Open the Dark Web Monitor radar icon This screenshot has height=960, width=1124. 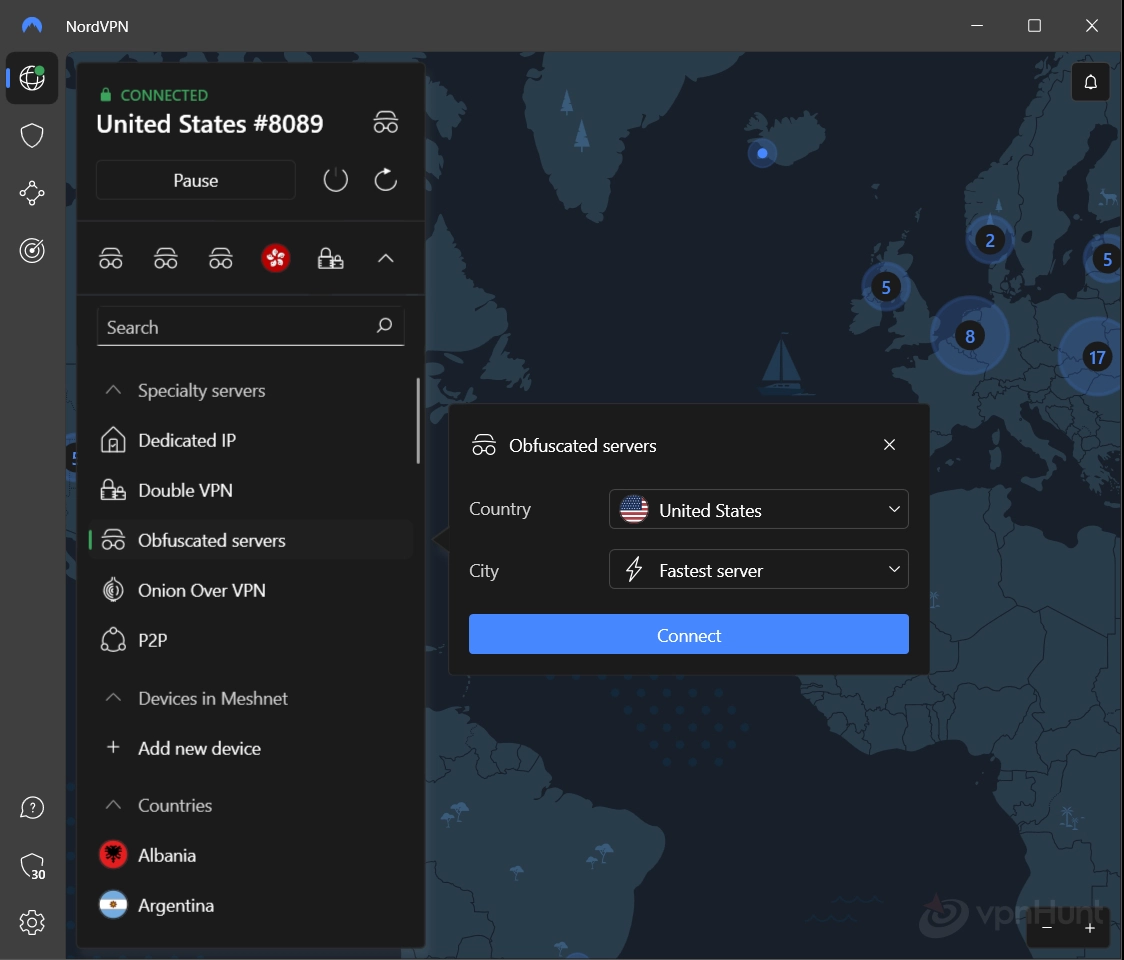coord(32,250)
